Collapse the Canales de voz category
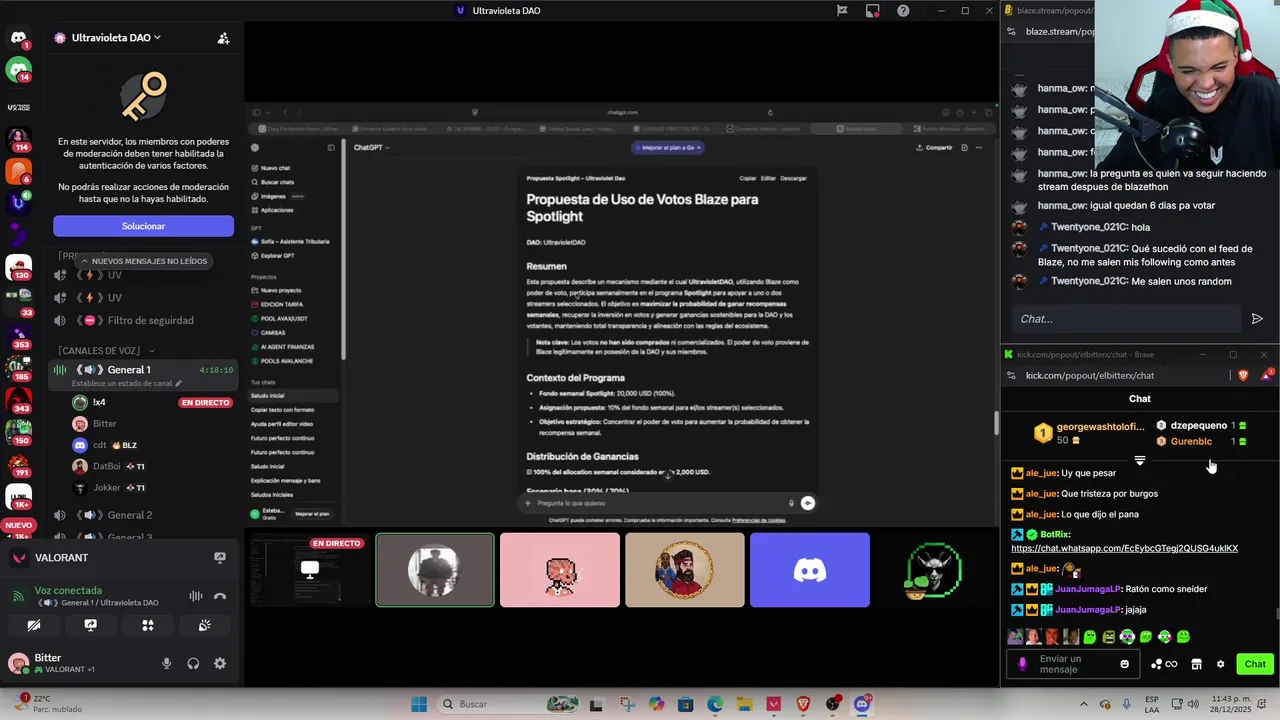 [x=107, y=351]
